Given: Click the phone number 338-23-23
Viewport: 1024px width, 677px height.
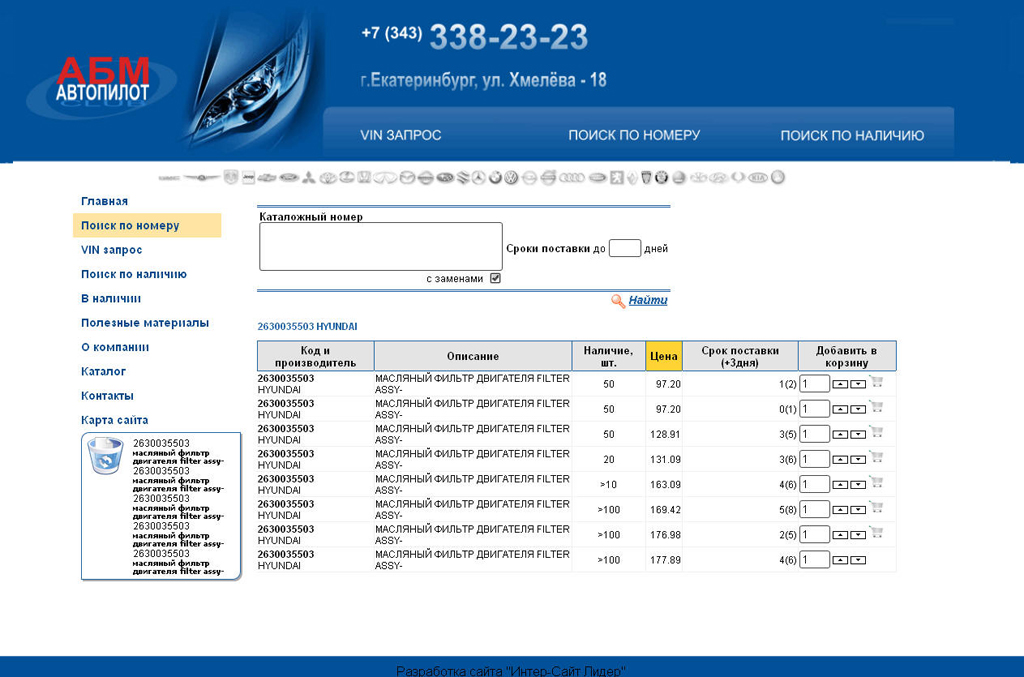Looking at the screenshot, I should point(509,37).
